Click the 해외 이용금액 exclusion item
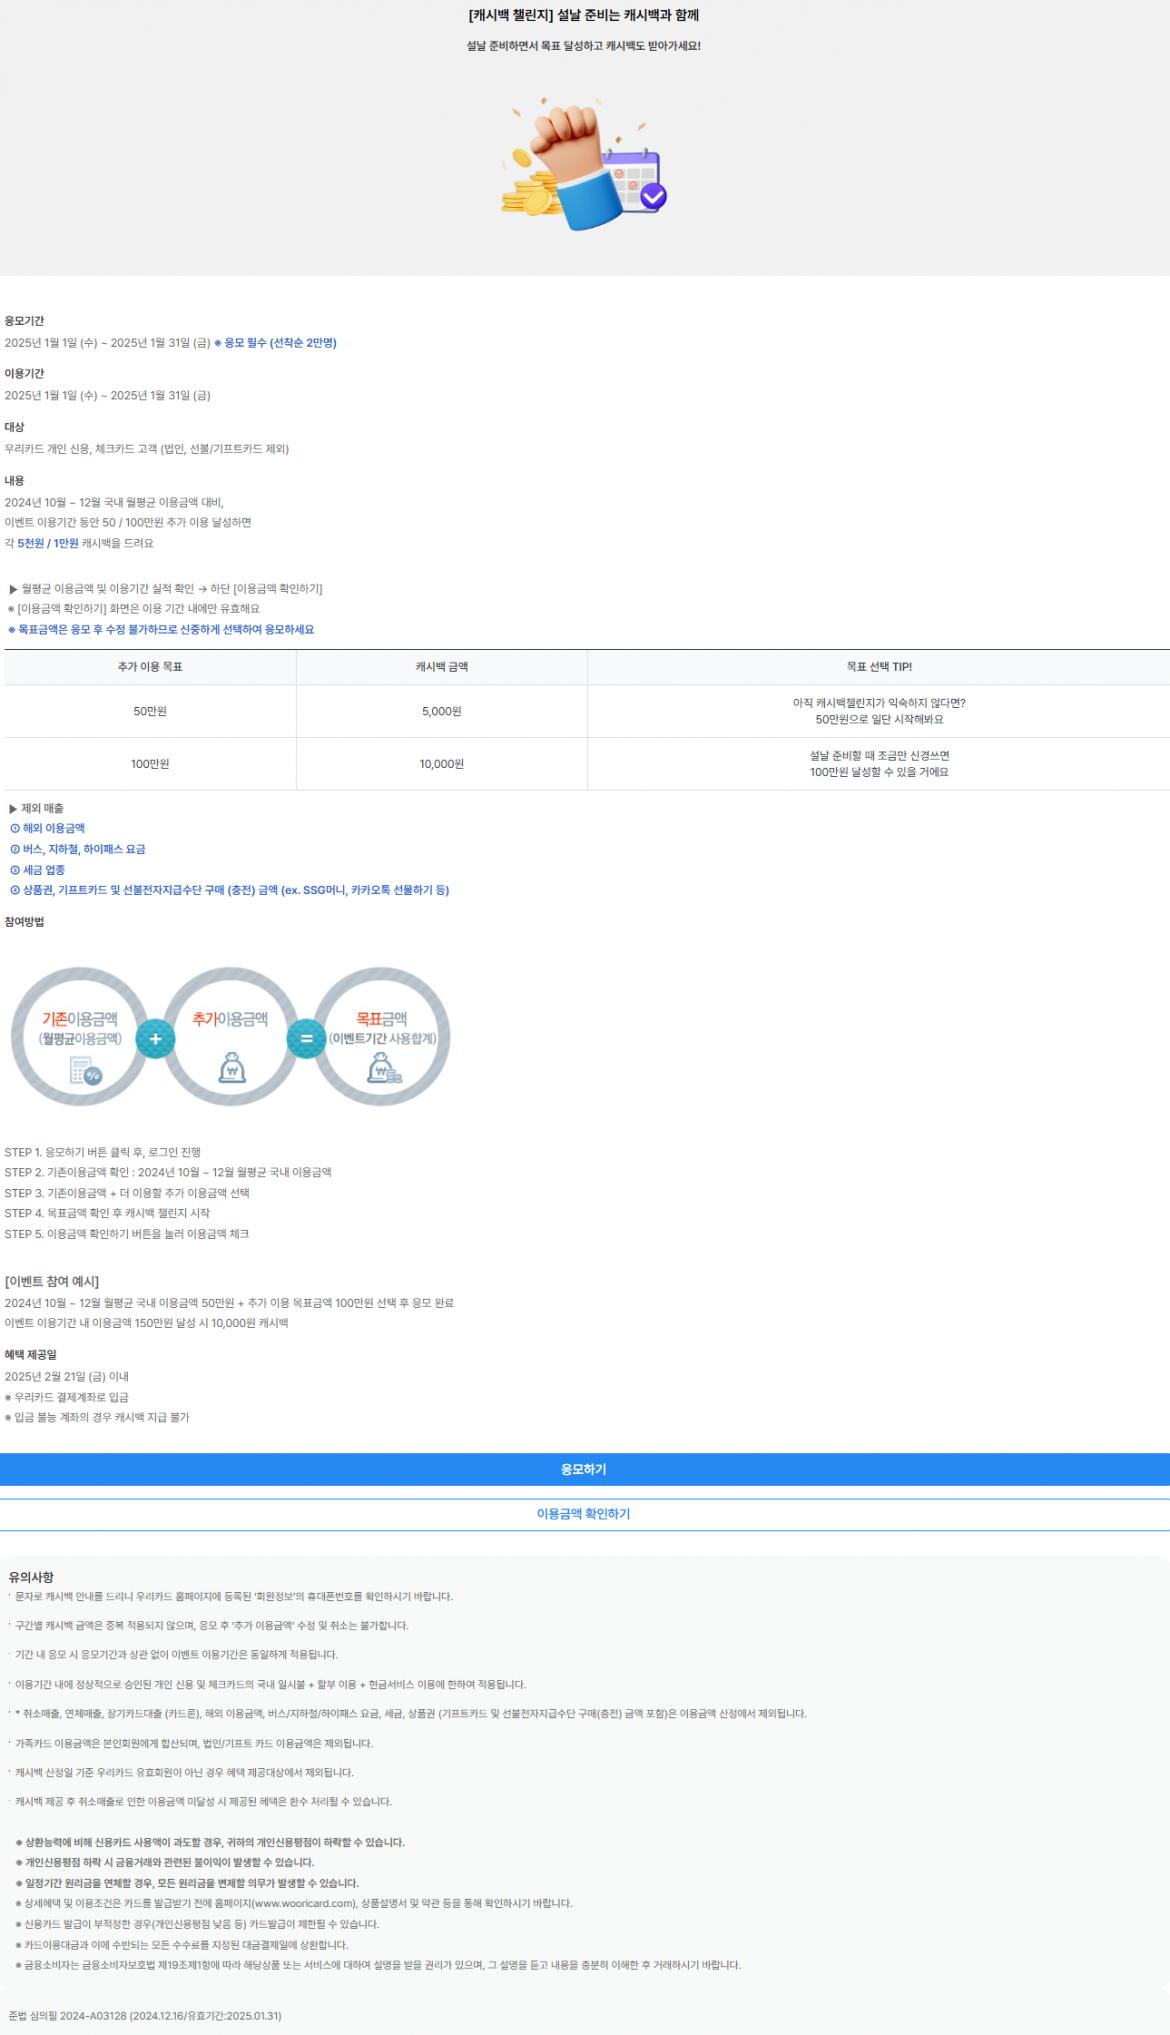 point(47,828)
